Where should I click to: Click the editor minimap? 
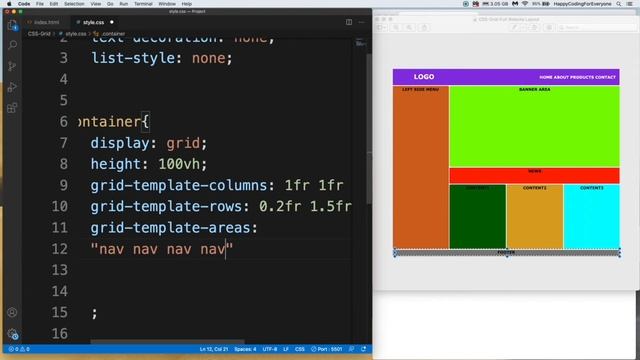click(360, 42)
